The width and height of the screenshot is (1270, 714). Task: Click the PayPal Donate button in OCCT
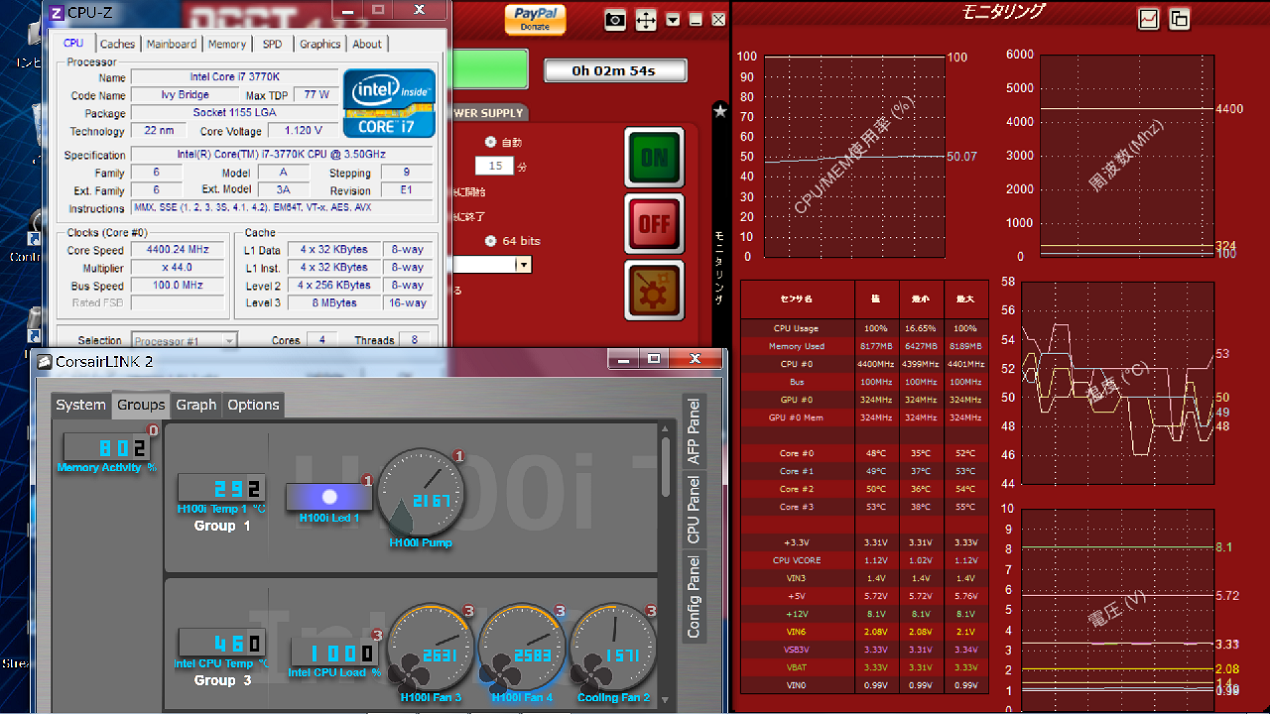535,19
